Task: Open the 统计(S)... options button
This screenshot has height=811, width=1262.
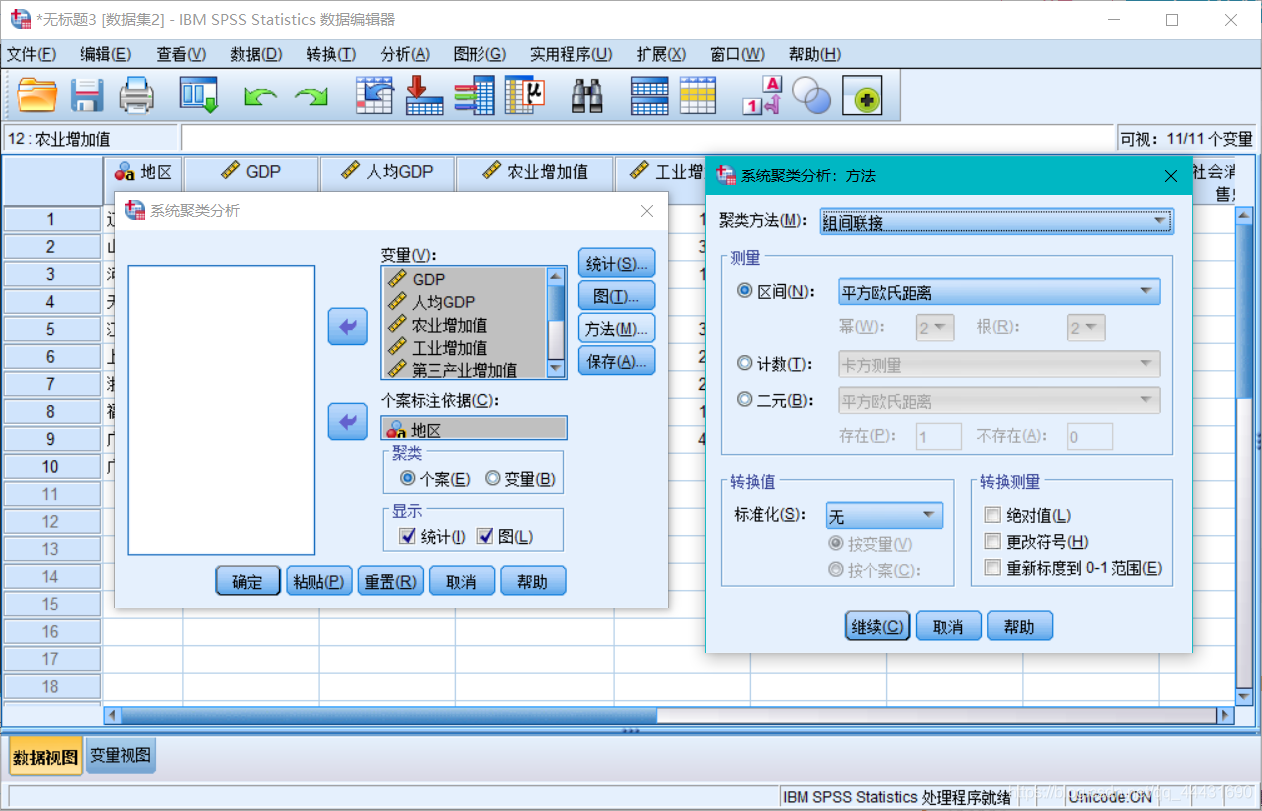Action: click(616, 264)
